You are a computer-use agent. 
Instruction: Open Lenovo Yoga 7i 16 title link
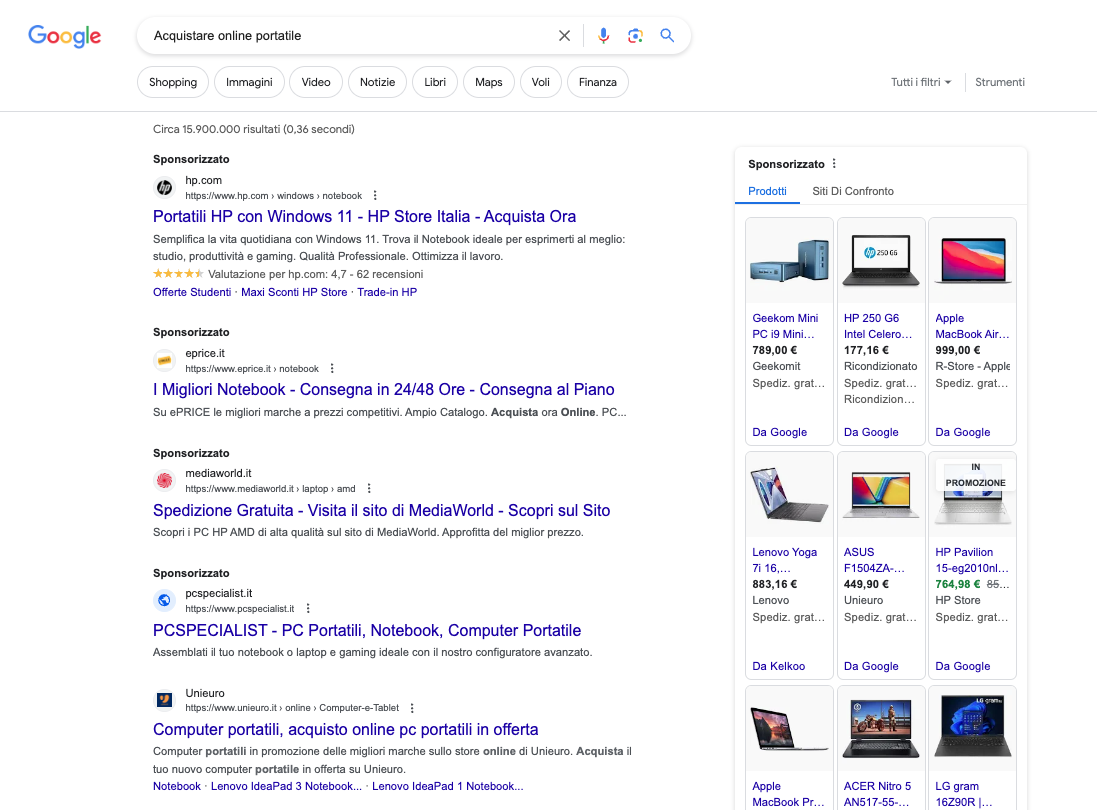tap(784, 560)
